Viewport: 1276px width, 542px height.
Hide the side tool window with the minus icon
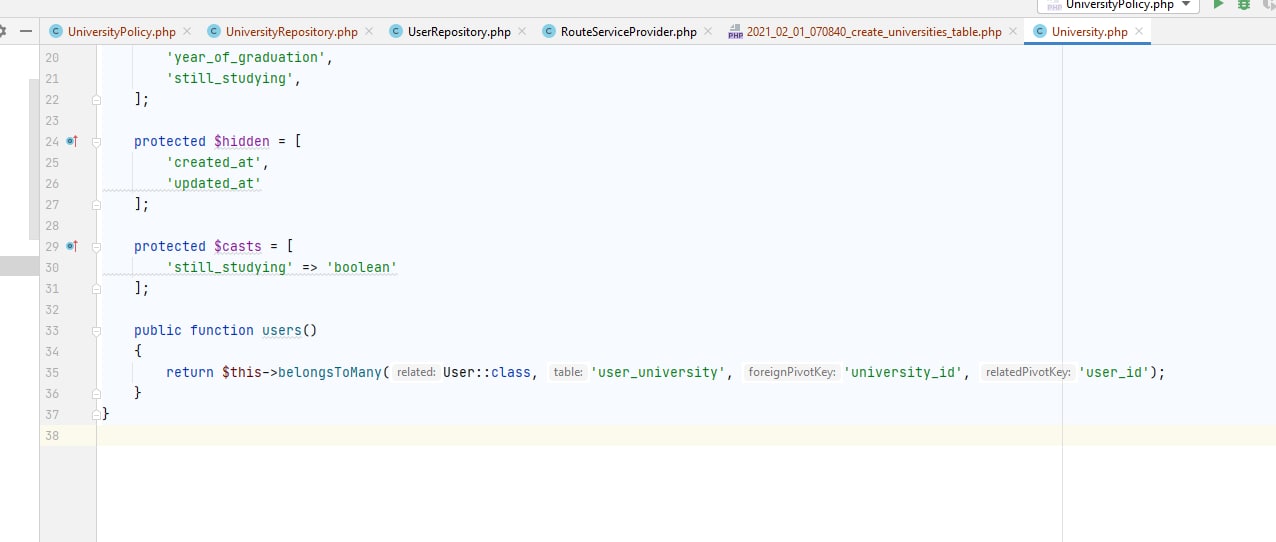pyautogui.click(x=25, y=31)
